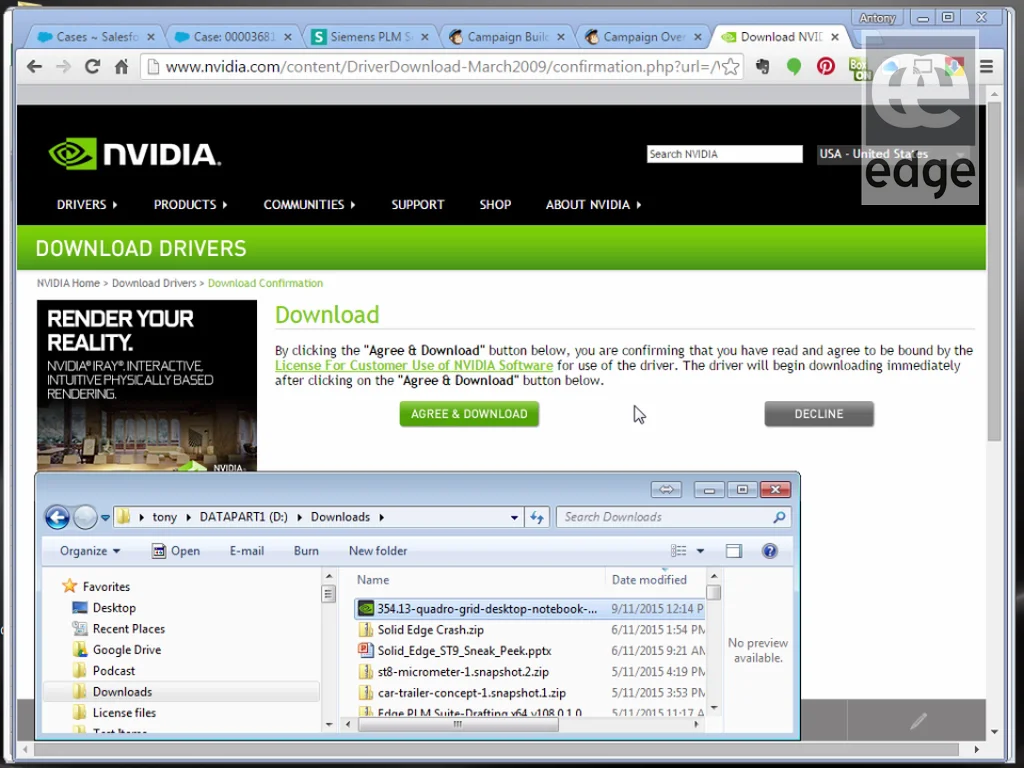Reload the NVIDIA page
Image resolution: width=1024 pixels, height=768 pixels.
click(x=92, y=66)
